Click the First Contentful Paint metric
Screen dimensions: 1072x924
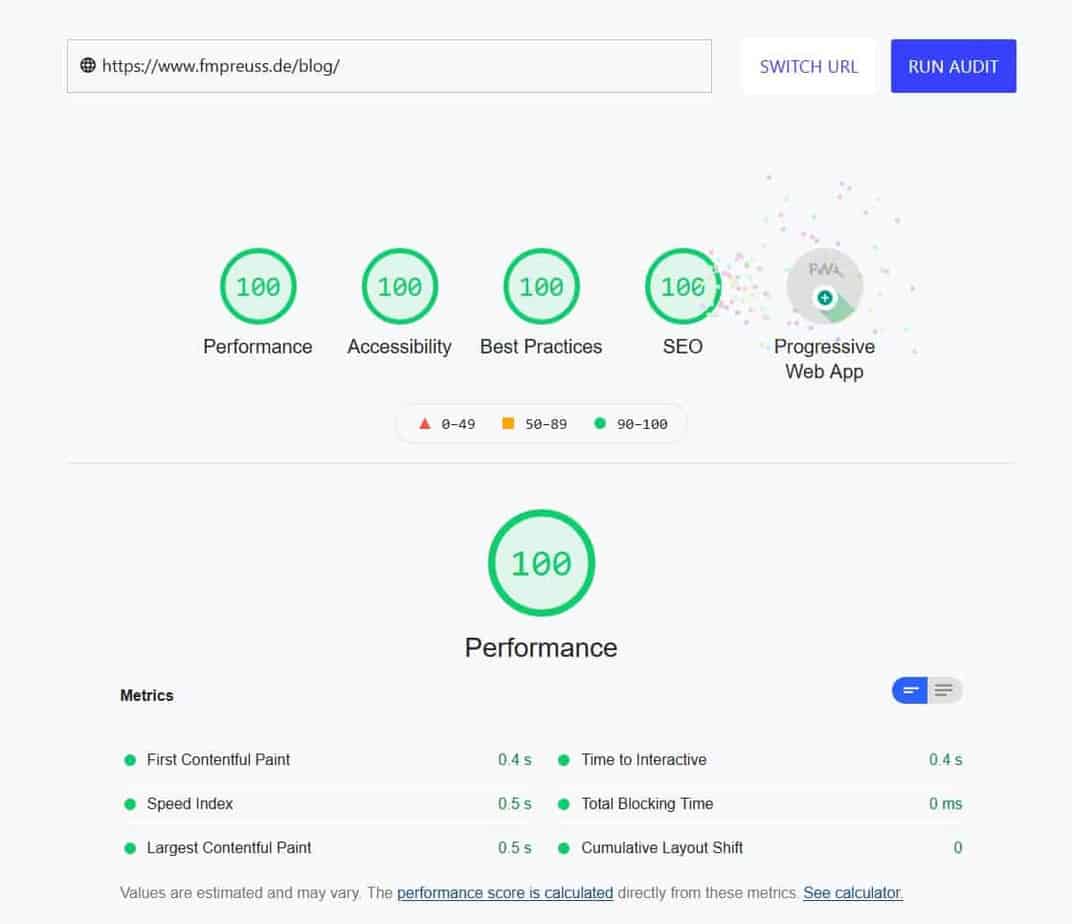pyautogui.click(x=327, y=760)
